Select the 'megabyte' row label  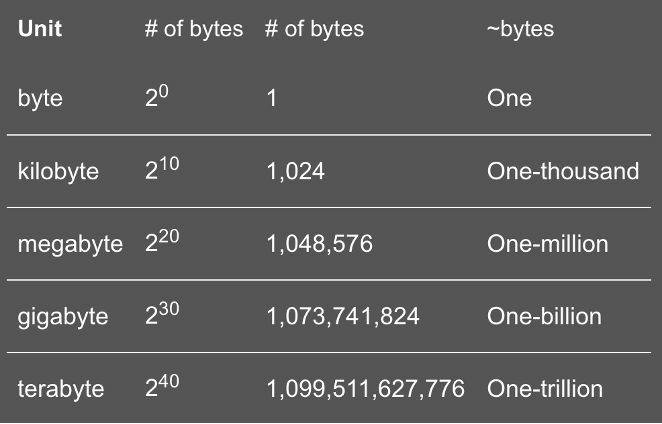(x=70, y=245)
